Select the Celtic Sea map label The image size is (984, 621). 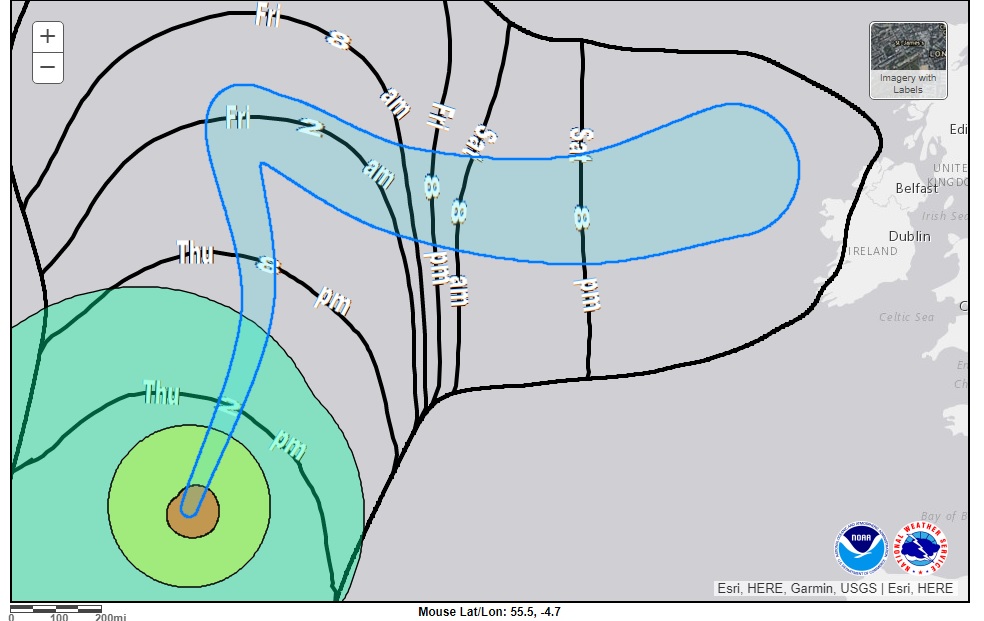(906, 317)
